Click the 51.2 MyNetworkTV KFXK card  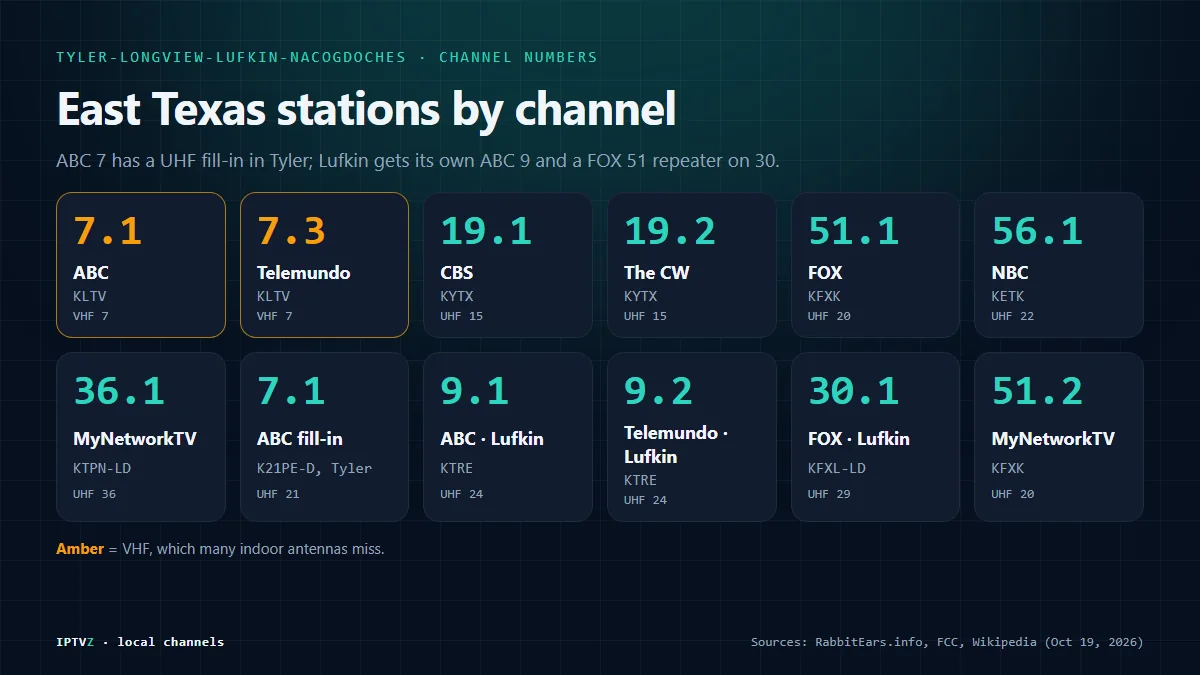coord(1059,437)
